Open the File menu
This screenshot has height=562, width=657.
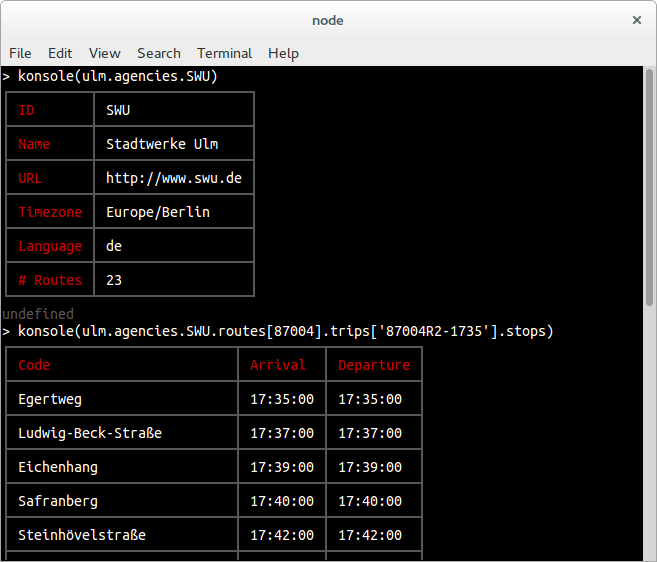20,53
